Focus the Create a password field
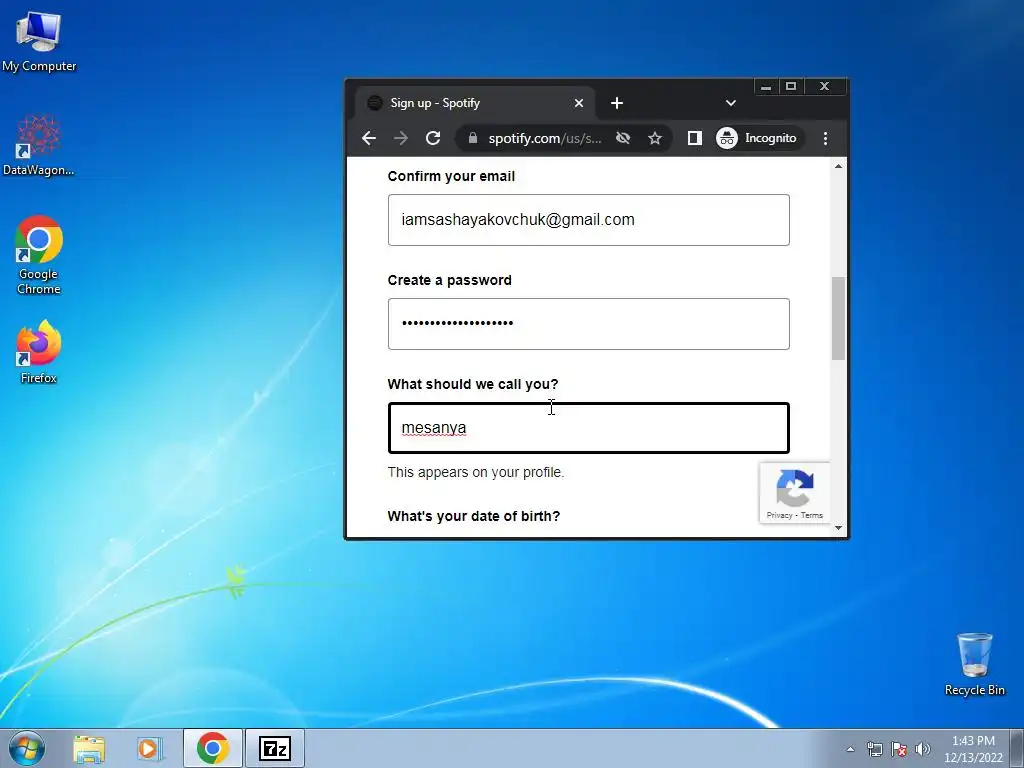This screenshot has height=768, width=1024. pos(588,324)
